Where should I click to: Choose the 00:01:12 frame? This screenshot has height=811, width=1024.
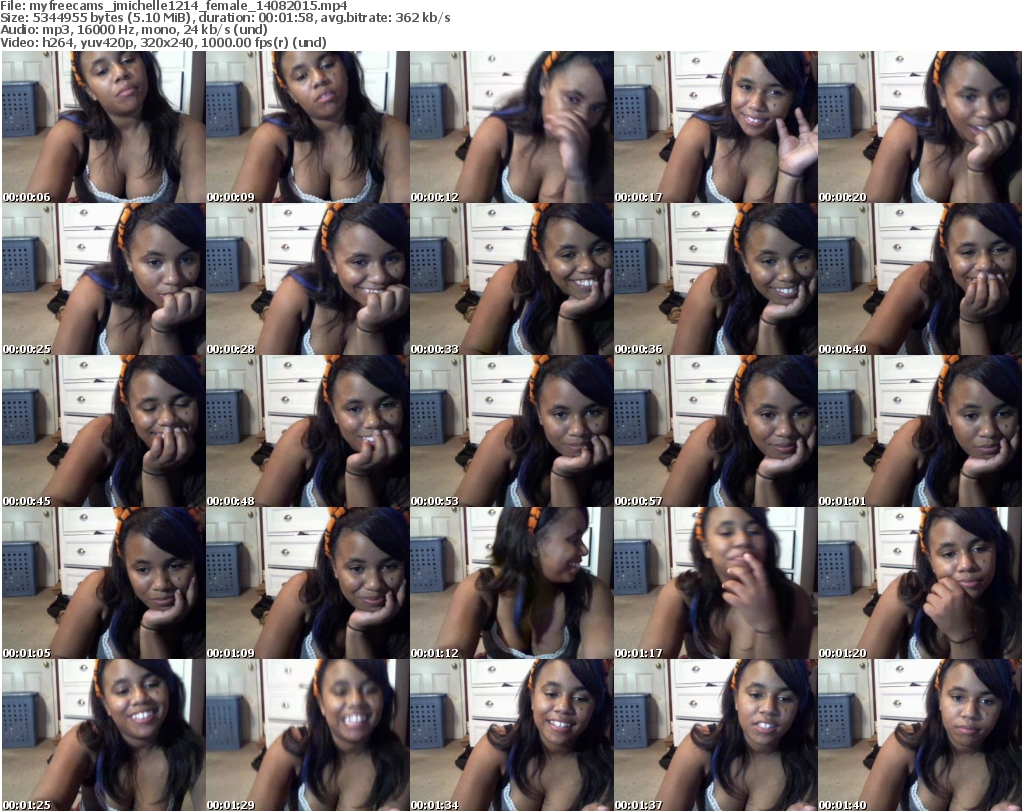coord(511,583)
